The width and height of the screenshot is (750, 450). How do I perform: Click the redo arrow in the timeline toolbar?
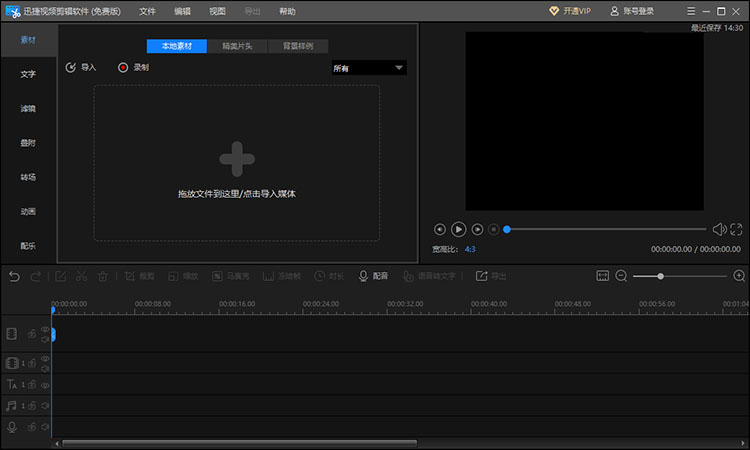click(35, 276)
